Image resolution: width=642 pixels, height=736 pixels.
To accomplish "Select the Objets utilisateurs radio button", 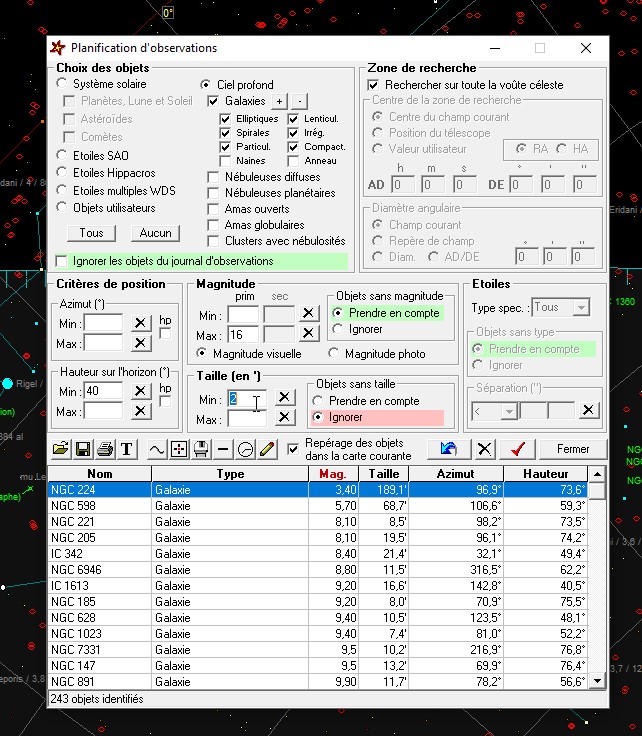I will pos(61,207).
